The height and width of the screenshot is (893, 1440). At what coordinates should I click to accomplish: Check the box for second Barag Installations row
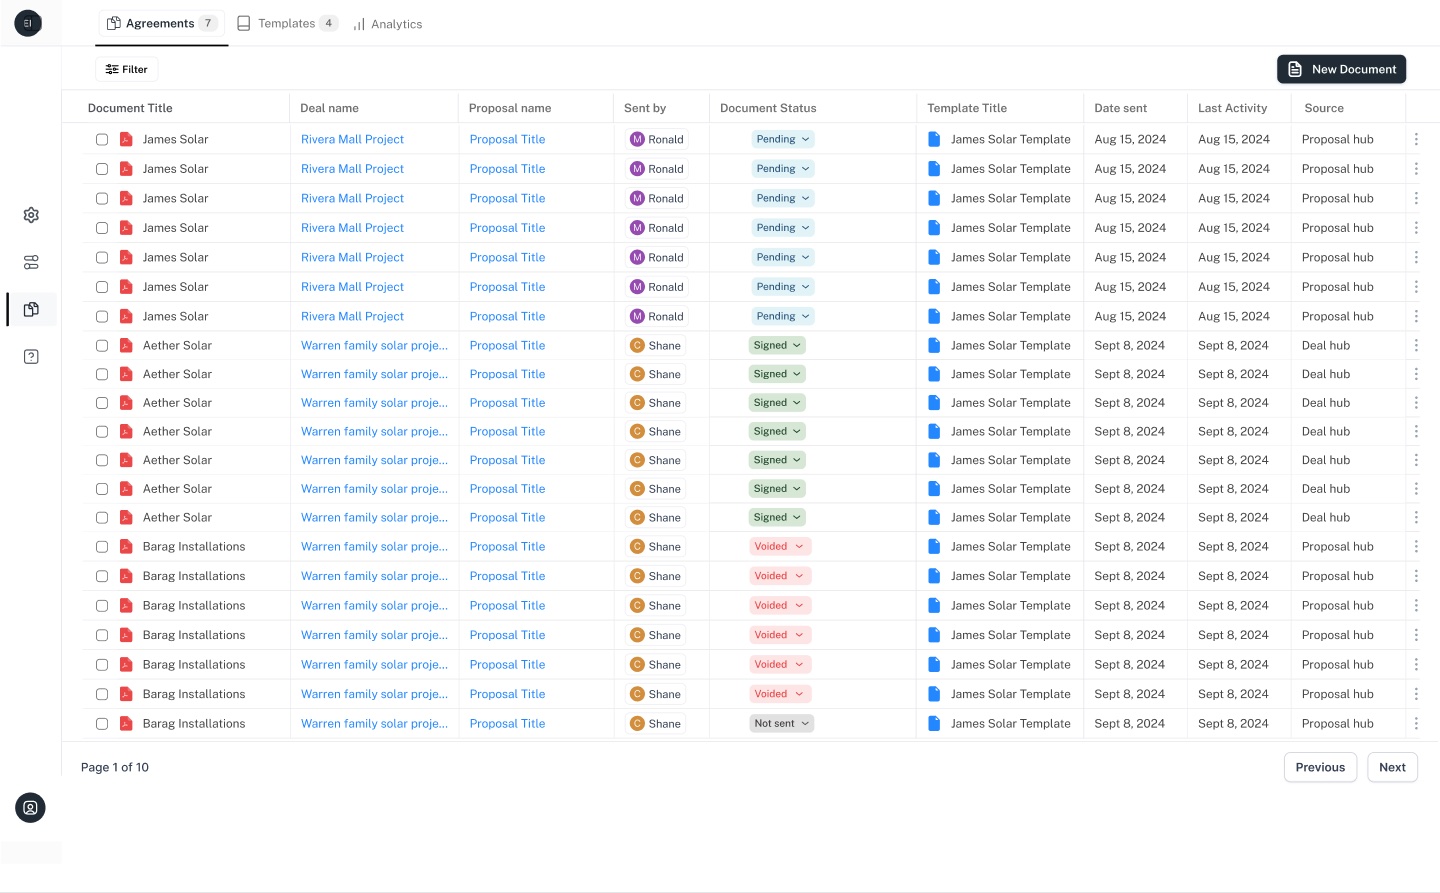(102, 576)
